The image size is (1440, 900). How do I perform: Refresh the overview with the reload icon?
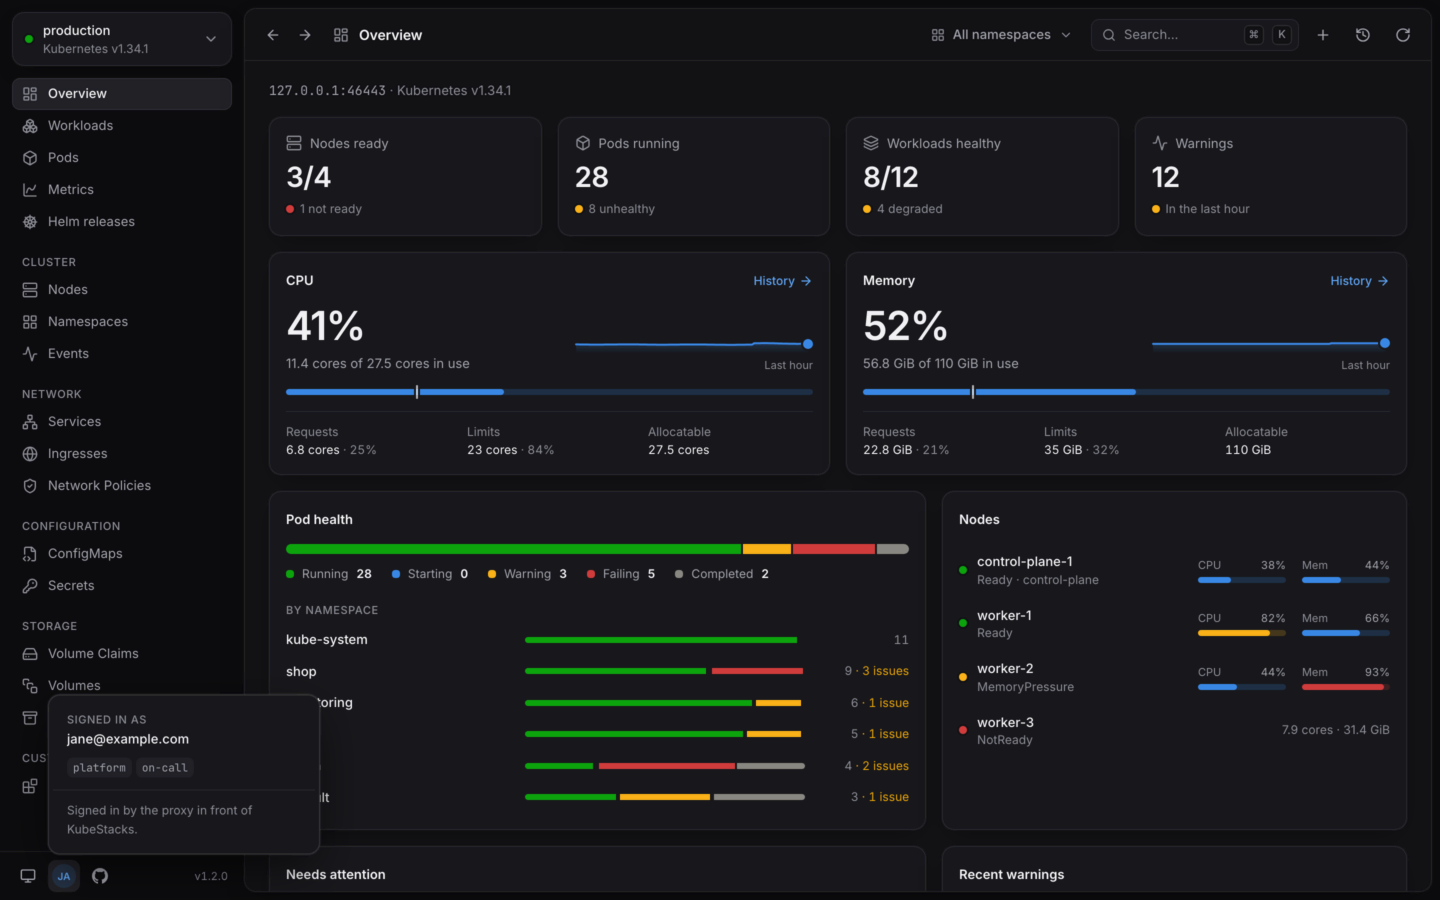(x=1403, y=35)
